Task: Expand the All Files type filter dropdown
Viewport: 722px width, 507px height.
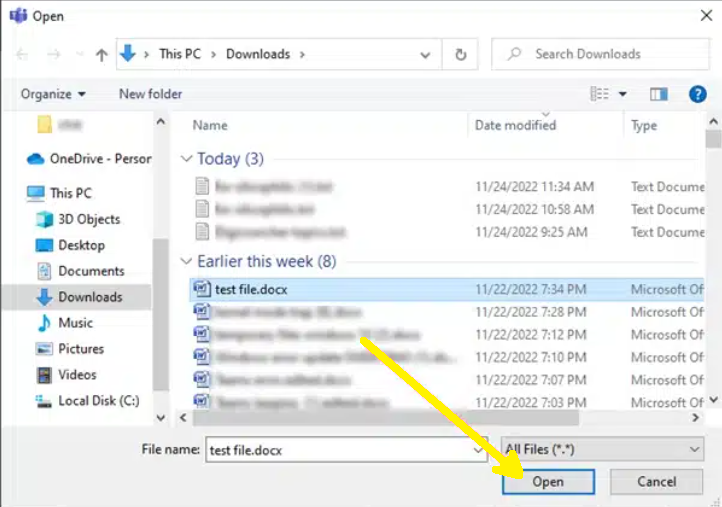Action: click(602, 450)
